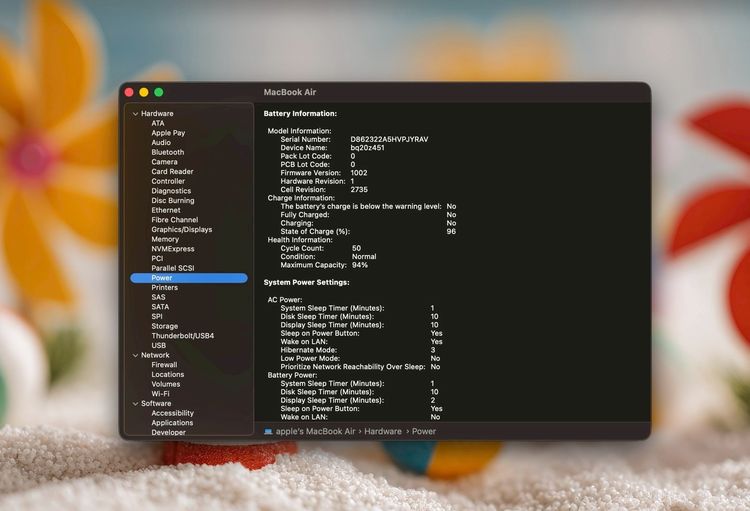Select Bluetooth in the sidebar
Image resolution: width=750 pixels, height=511 pixels.
167,152
